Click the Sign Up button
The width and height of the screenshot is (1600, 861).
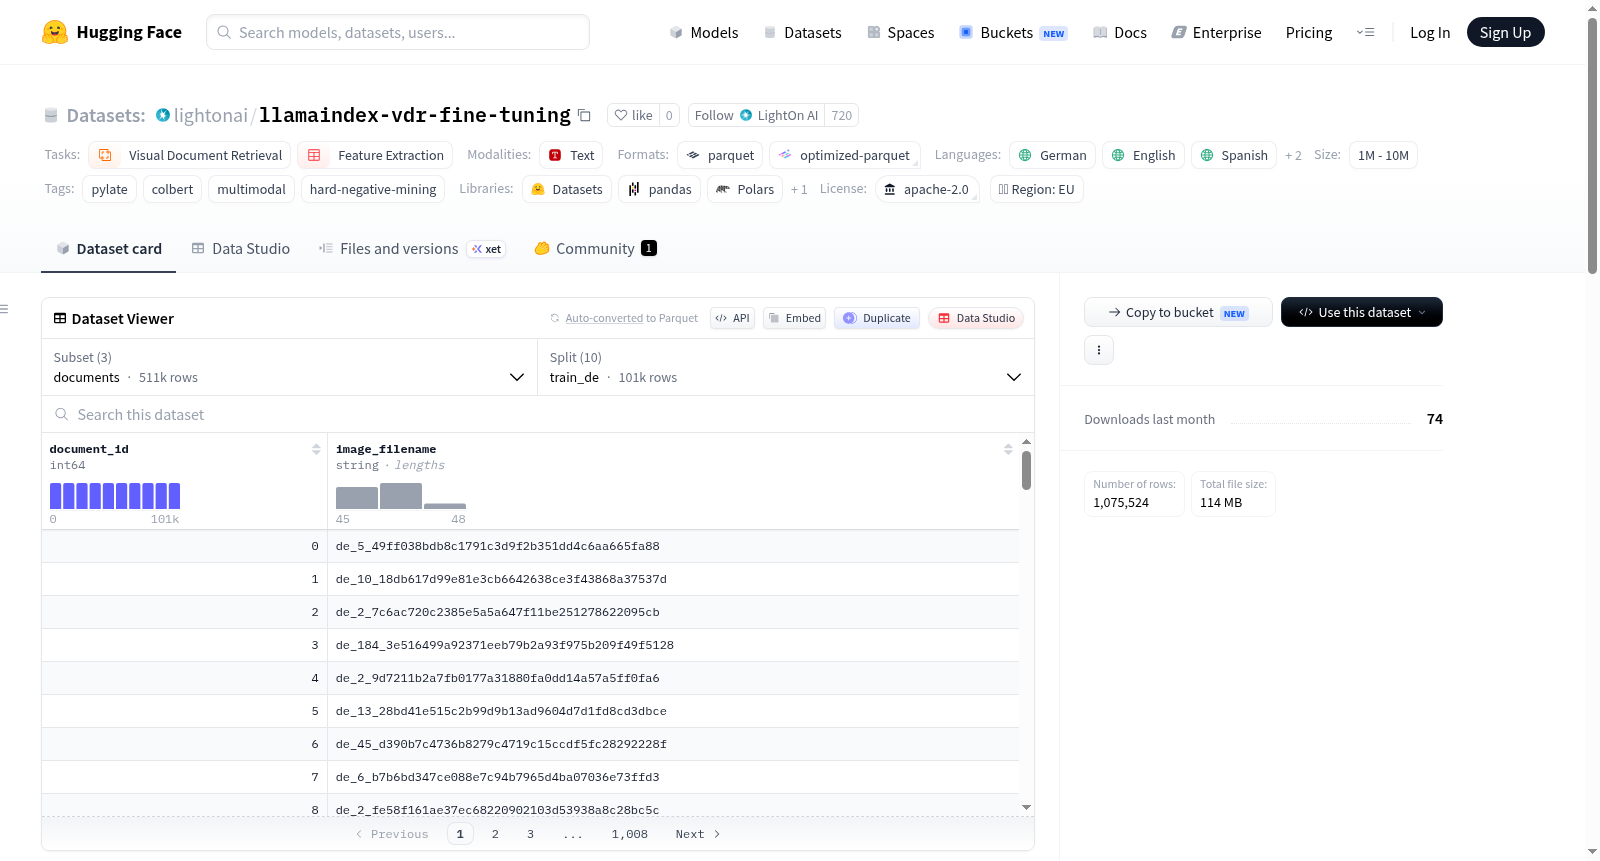pyautogui.click(x=1505, y=32)
